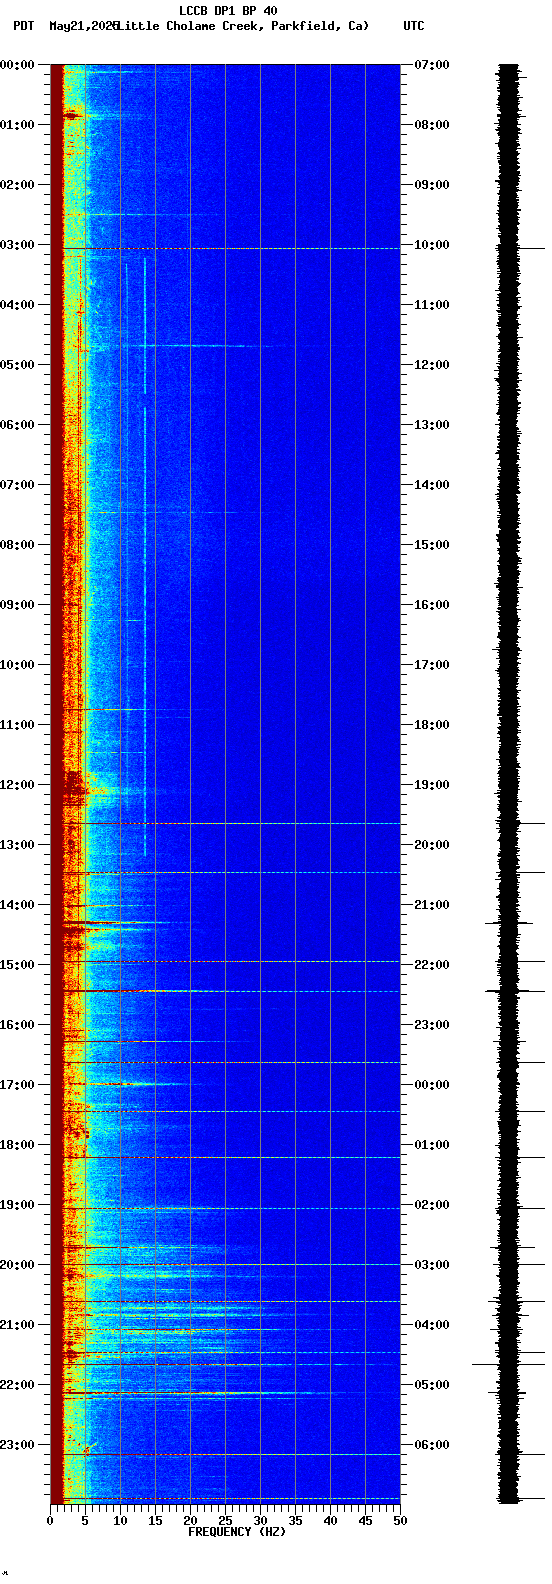
Task: Click the 'PDT' timezone label
Action: pos(23,26)
